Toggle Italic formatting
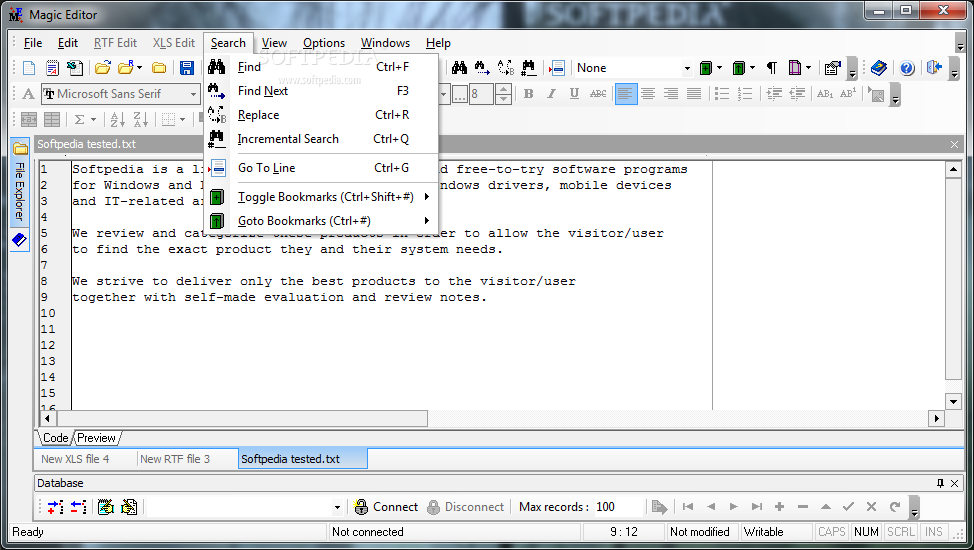 pos(552,94)
